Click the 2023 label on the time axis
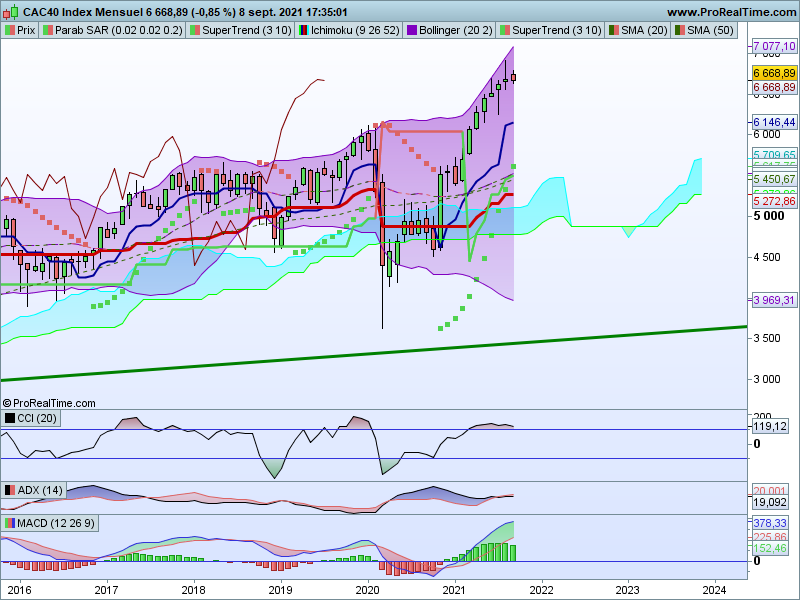Screen dimensions: 800x600 (x=628, y=590)
